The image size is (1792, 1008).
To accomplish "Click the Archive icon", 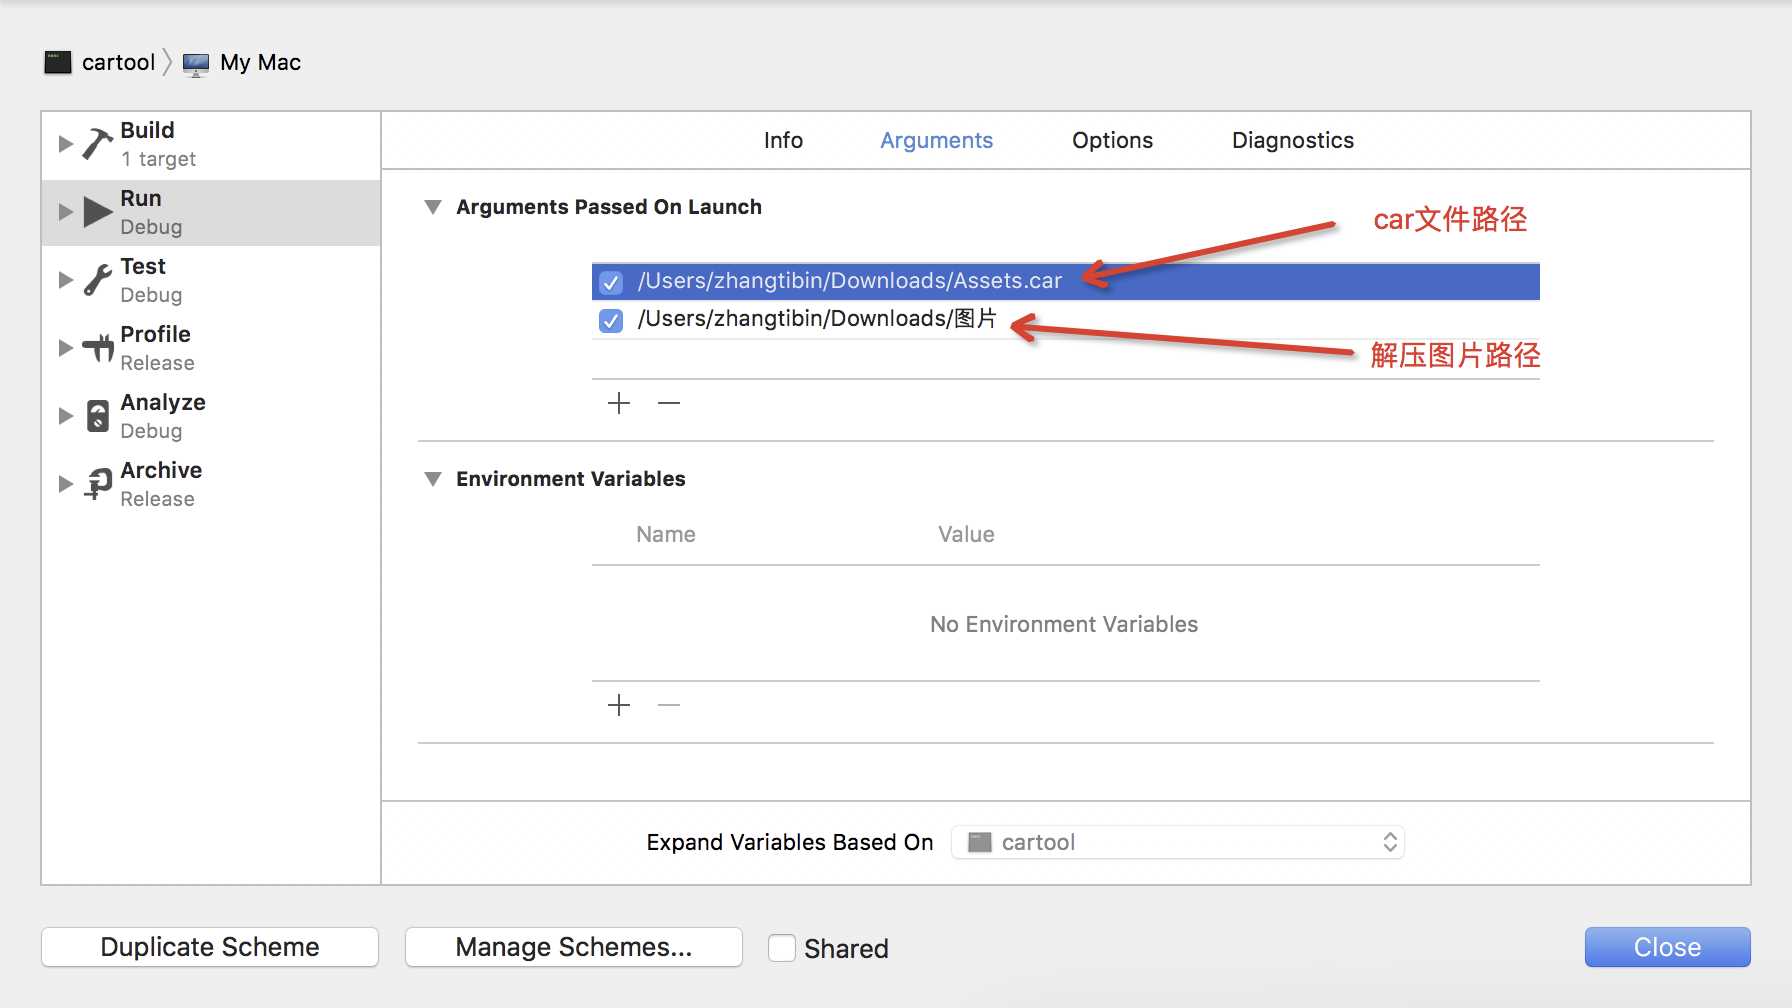I will pyautogui.click(x=98, y=484).
